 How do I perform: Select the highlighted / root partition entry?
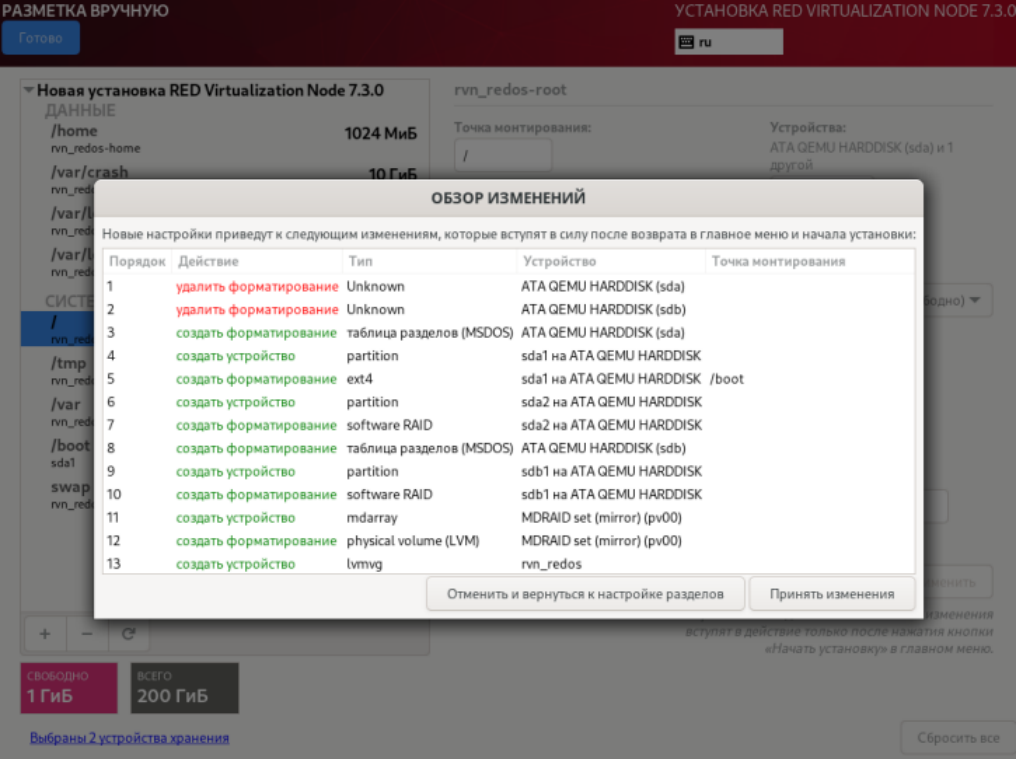pos(58,328)
